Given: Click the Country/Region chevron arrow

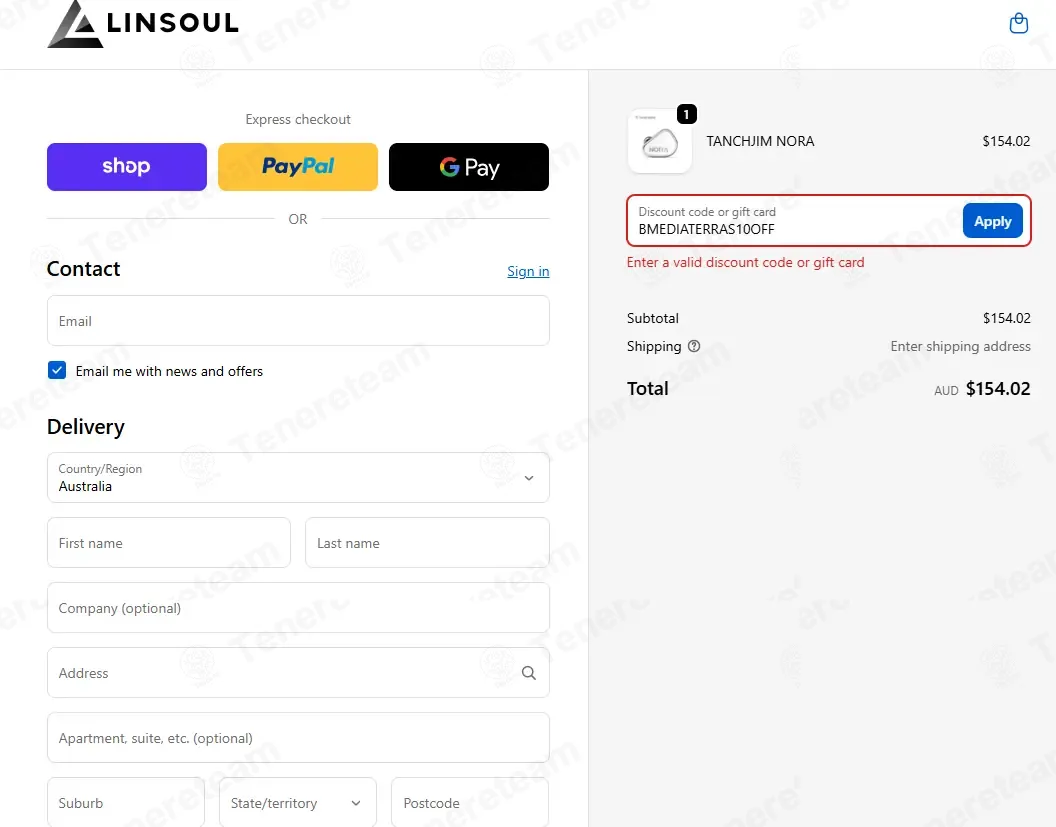Looking at the screenshot, I should click(x=529, y=478).
